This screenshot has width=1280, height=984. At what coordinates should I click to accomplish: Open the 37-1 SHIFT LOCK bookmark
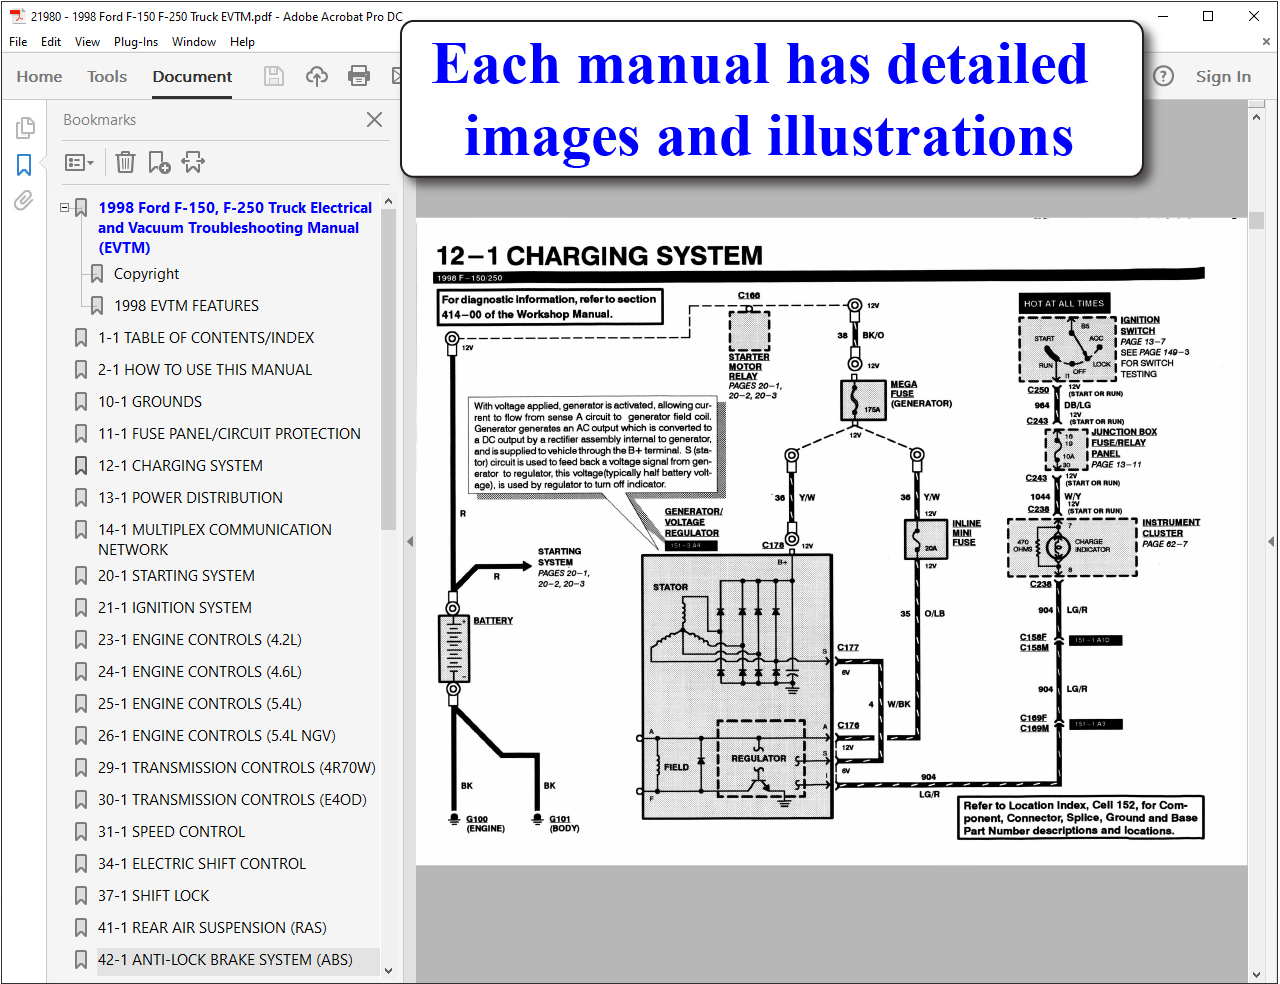click(x=154, y=896)
